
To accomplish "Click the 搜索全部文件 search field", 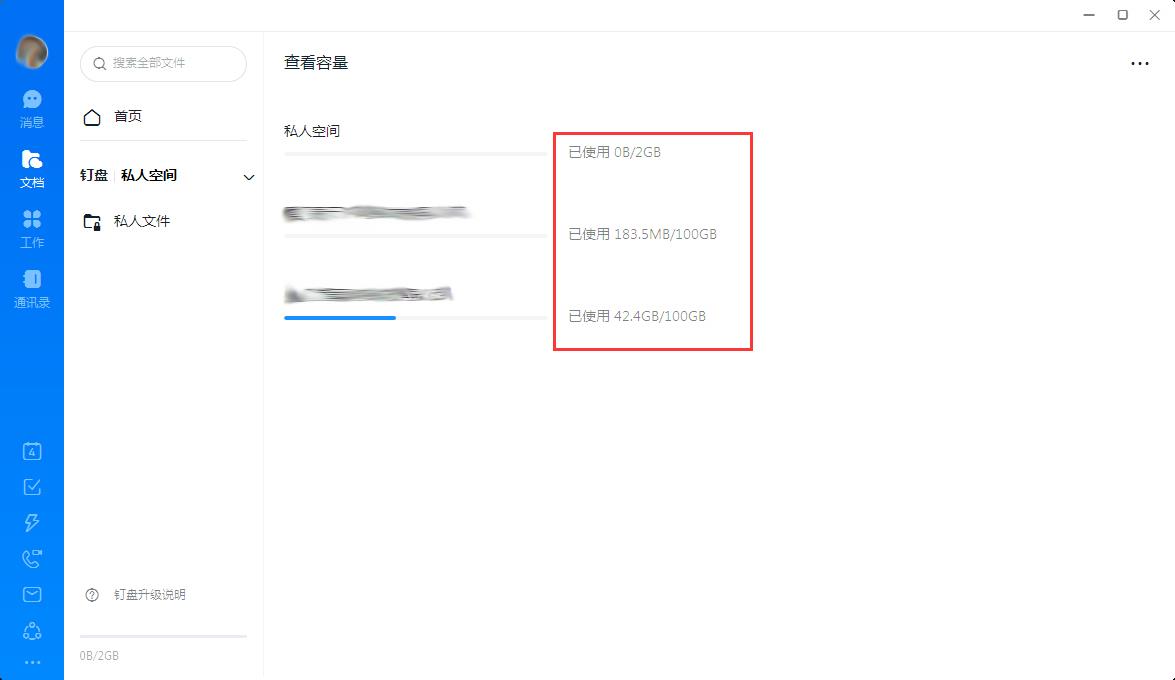I will pyautogui.click(x=163, y=64).
